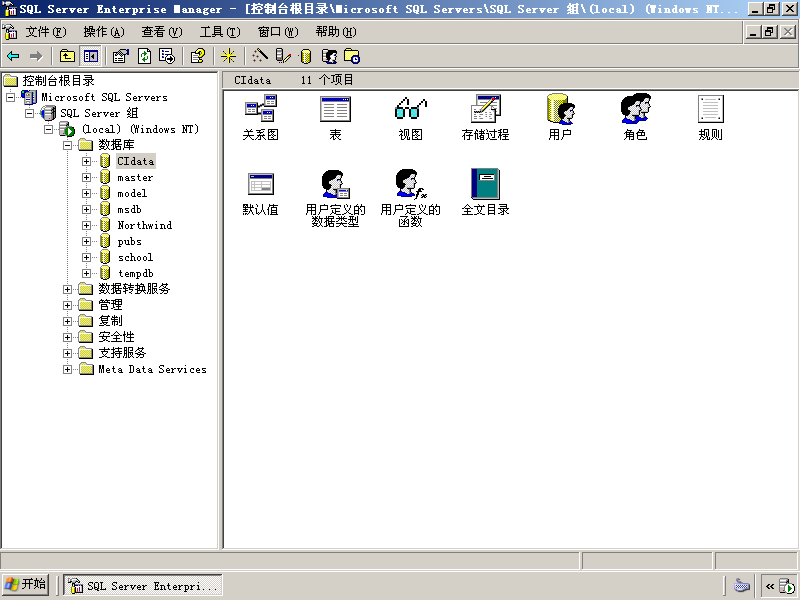
Task: Expand the 数据转换服务 folder
Action: click(67, 289)
